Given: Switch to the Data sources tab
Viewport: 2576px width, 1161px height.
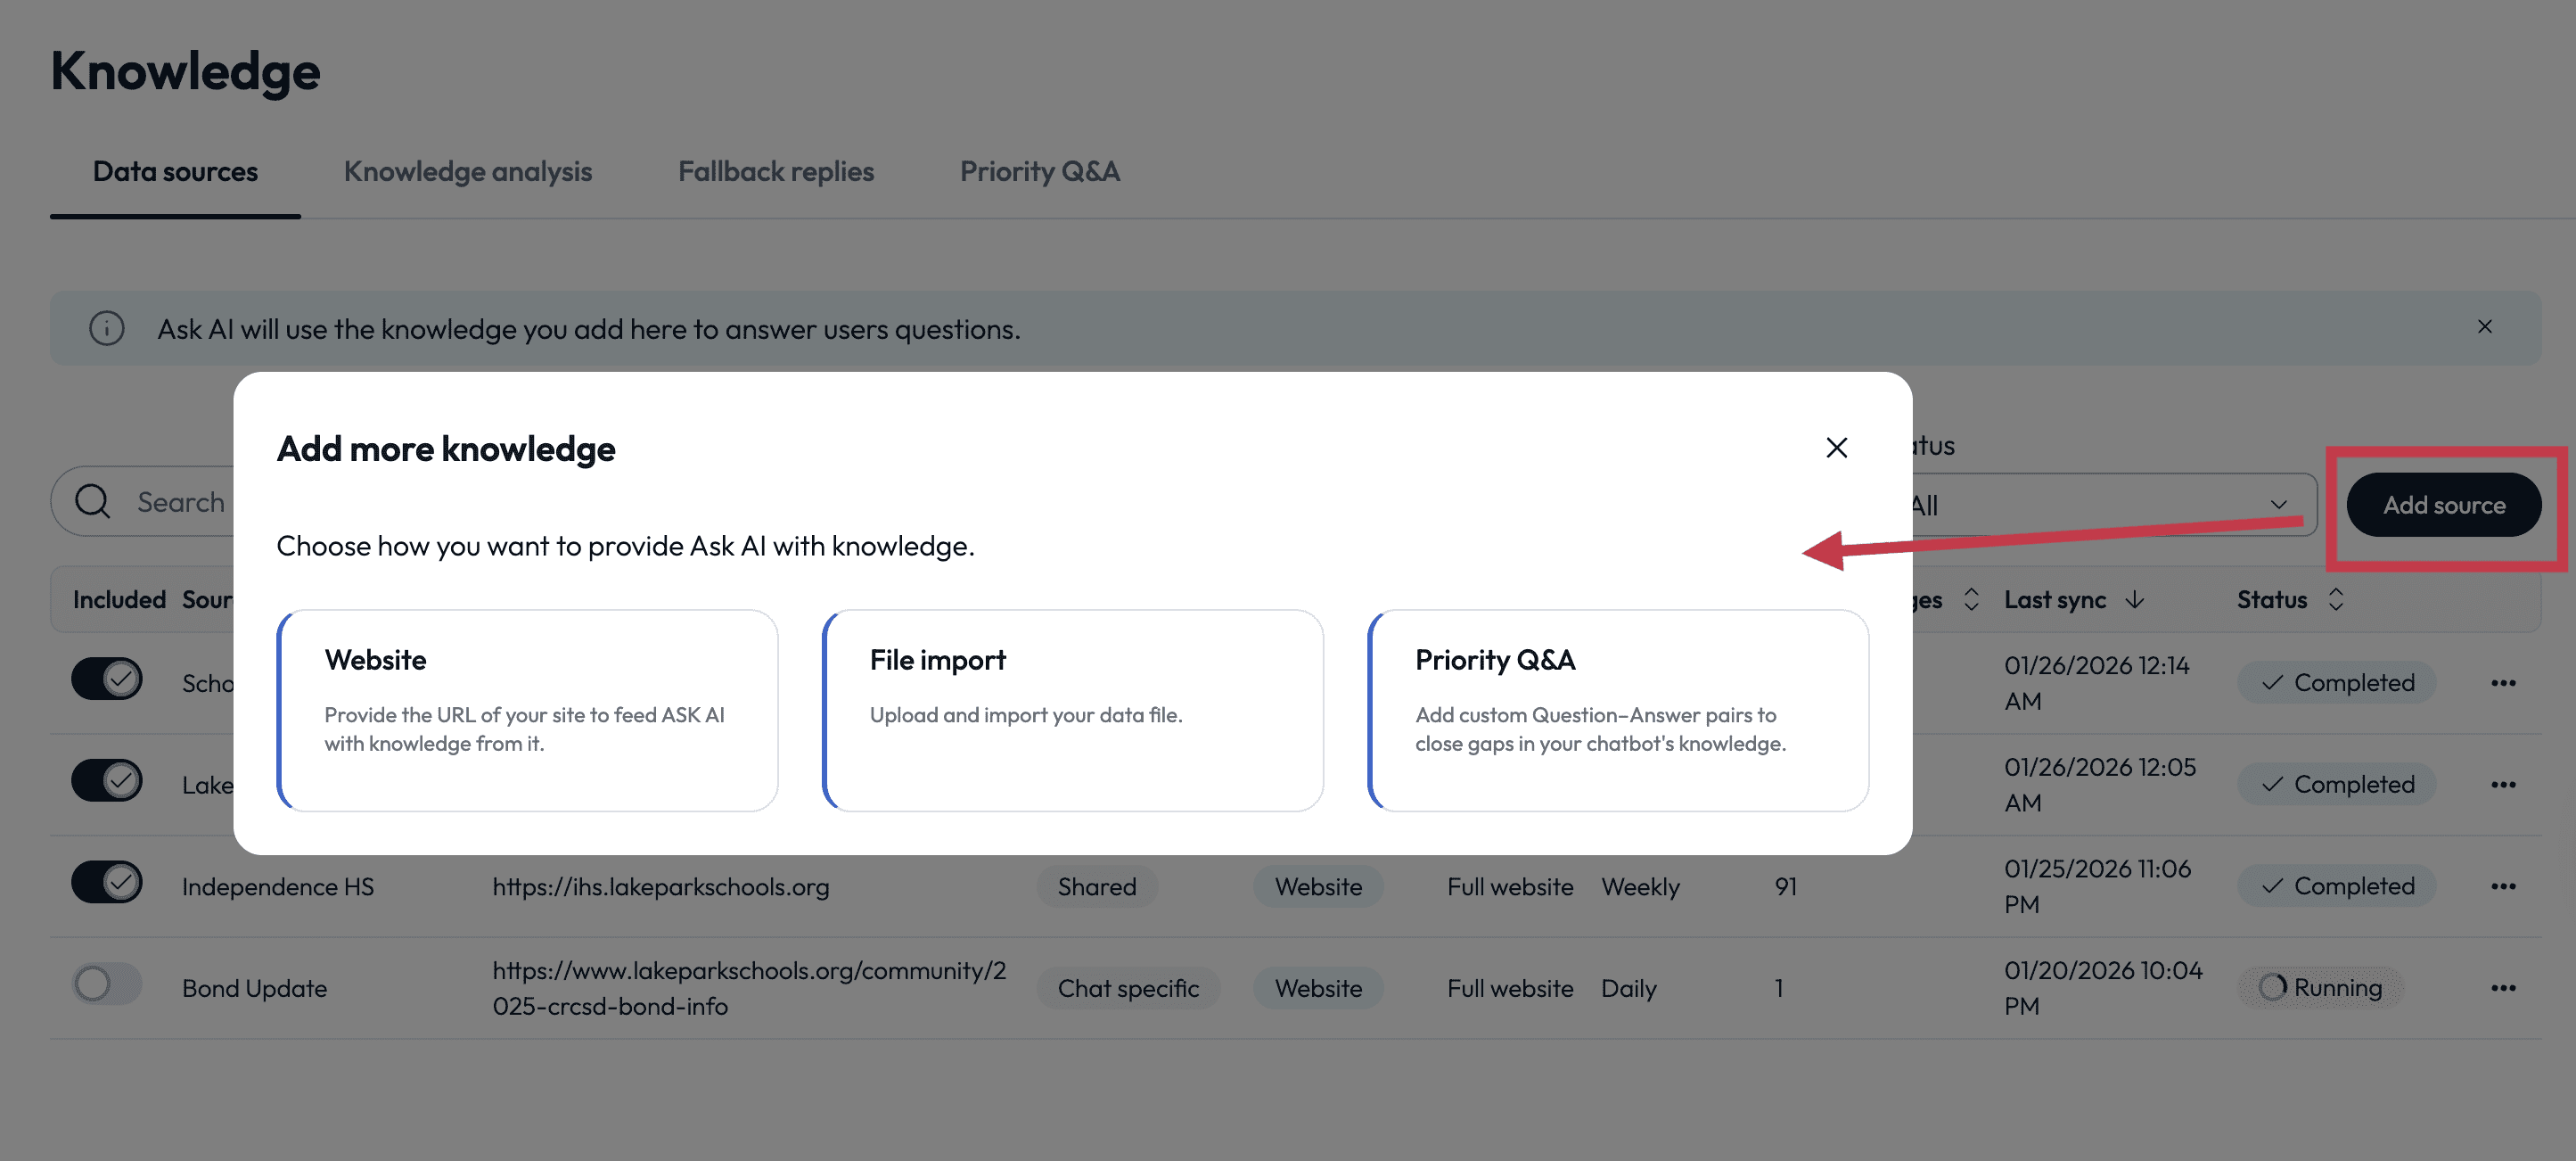Looking at the screenshot, I should tap(175, 172).
